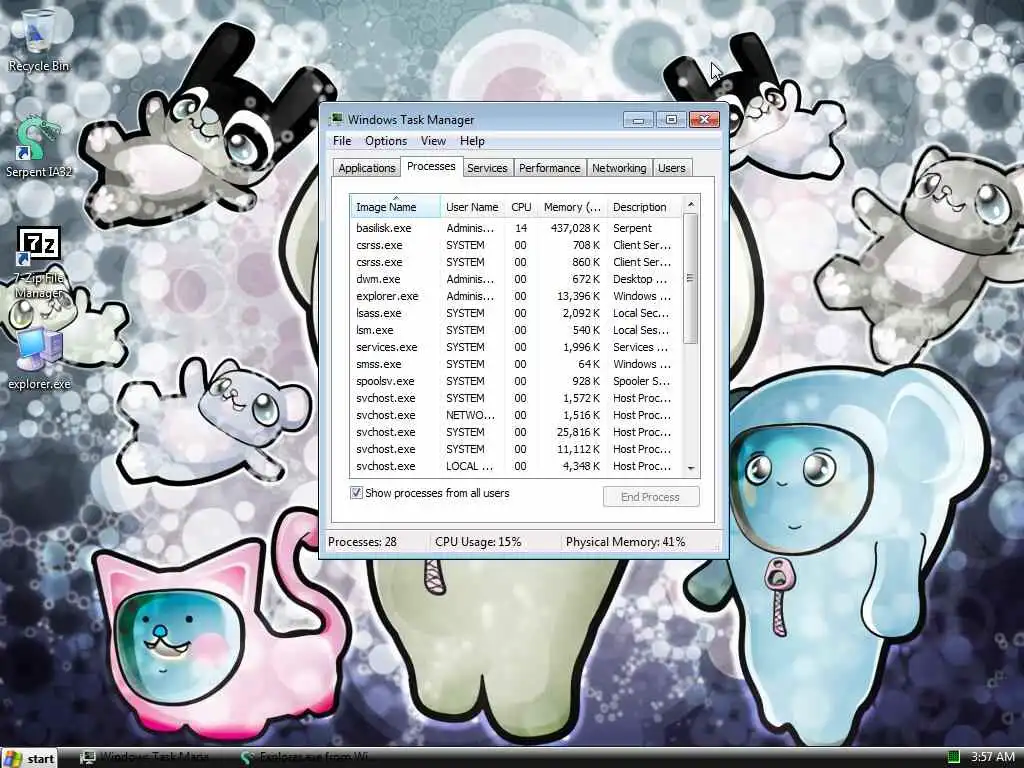
Task: Switch to the Services tab
Action: click(487, 168)
